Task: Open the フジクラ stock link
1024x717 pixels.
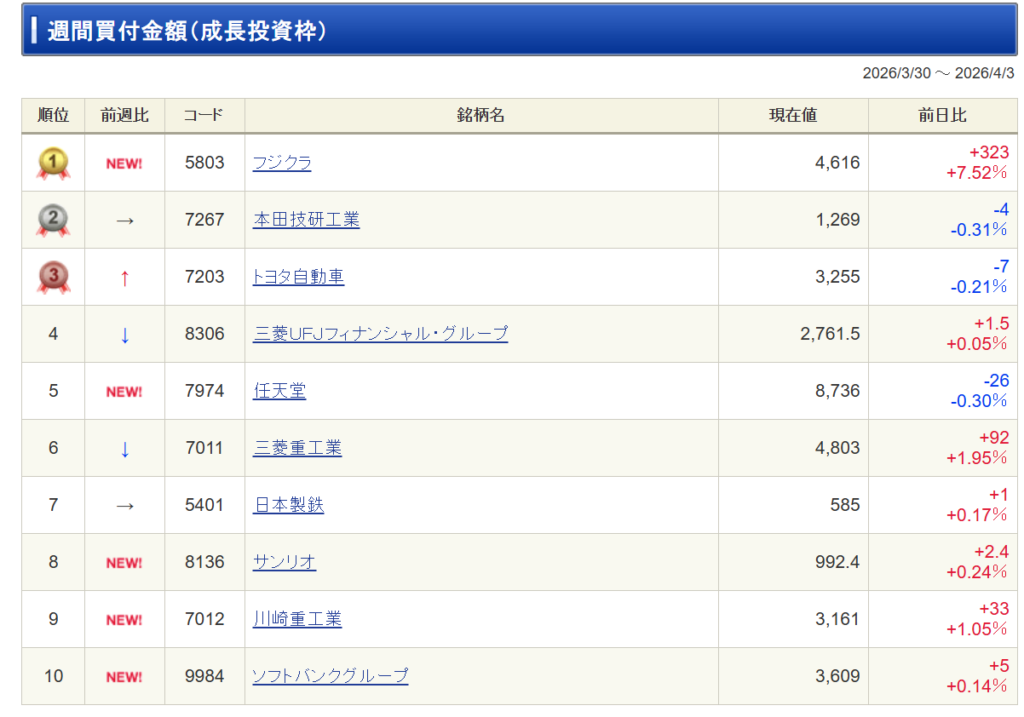Action: click(x=282, y=163)
